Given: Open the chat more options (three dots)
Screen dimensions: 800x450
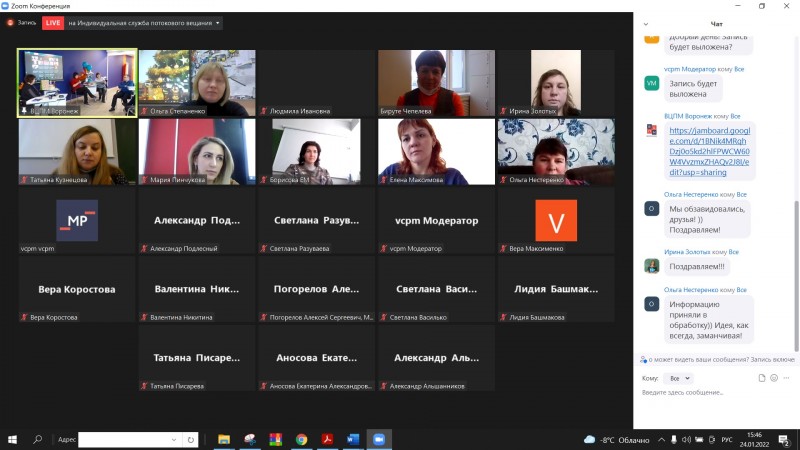Looking at the screenshot, I should coord(787,378).
